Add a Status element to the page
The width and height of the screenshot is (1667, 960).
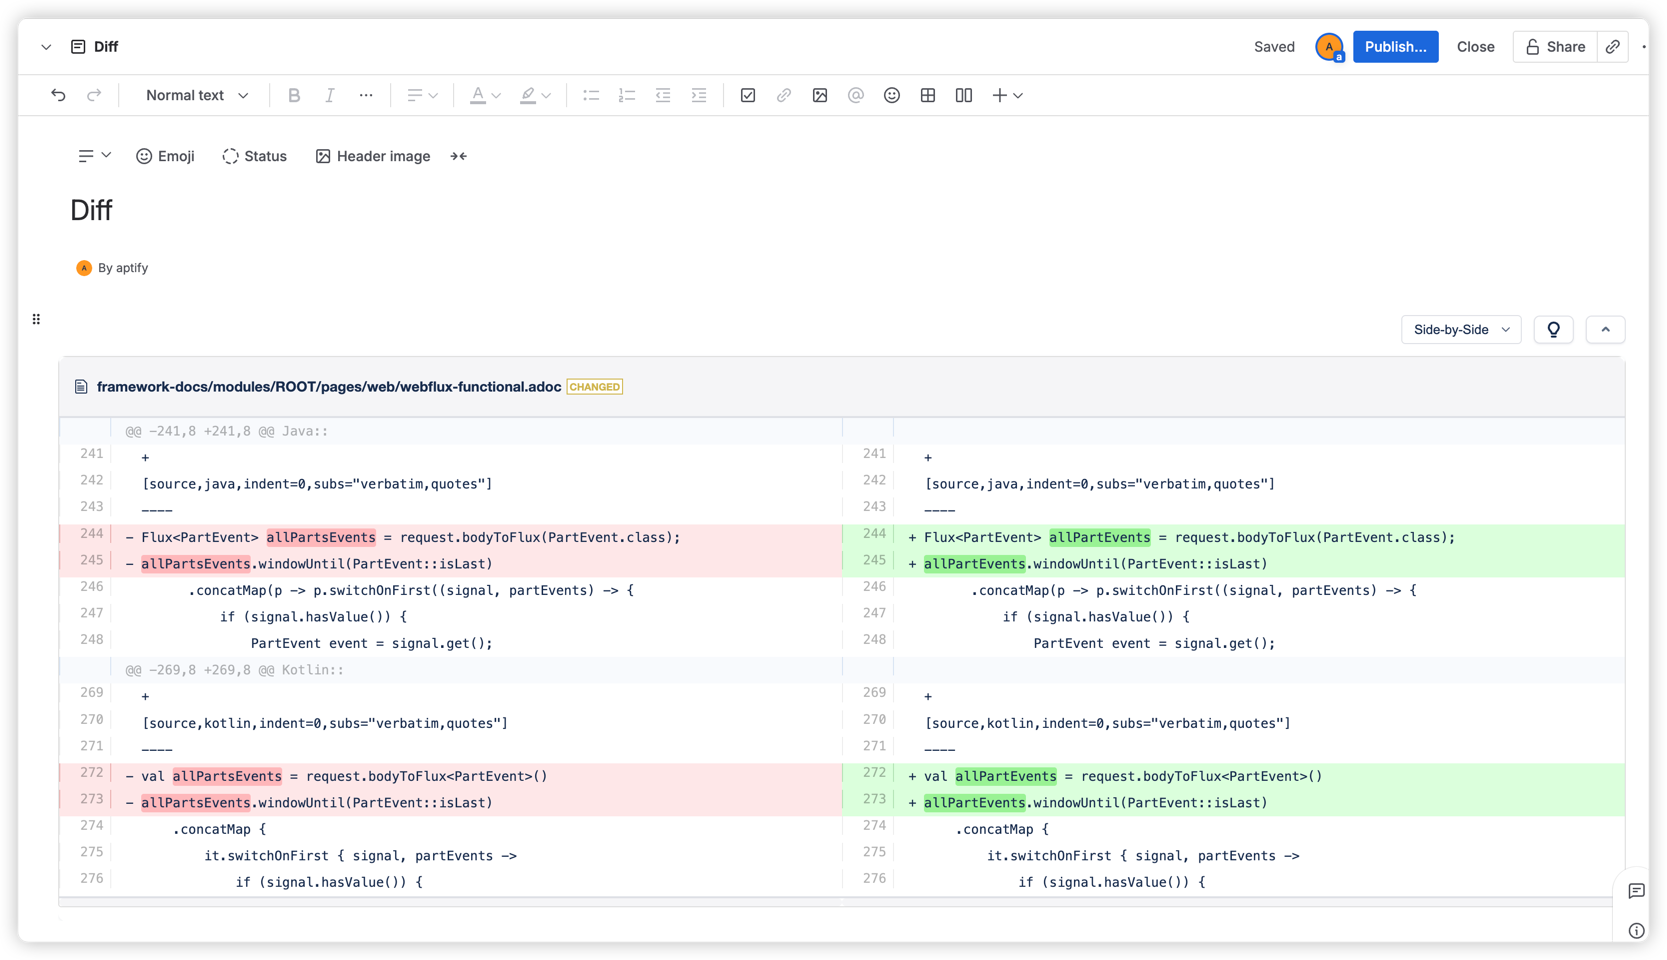(254, 156)
